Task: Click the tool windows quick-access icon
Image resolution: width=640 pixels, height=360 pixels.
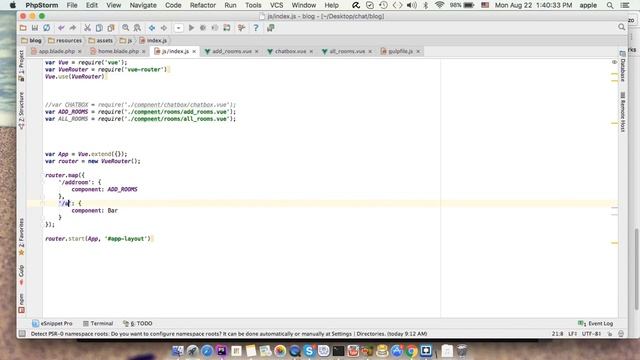Action: pyautogui.click(x=22, y=333)
